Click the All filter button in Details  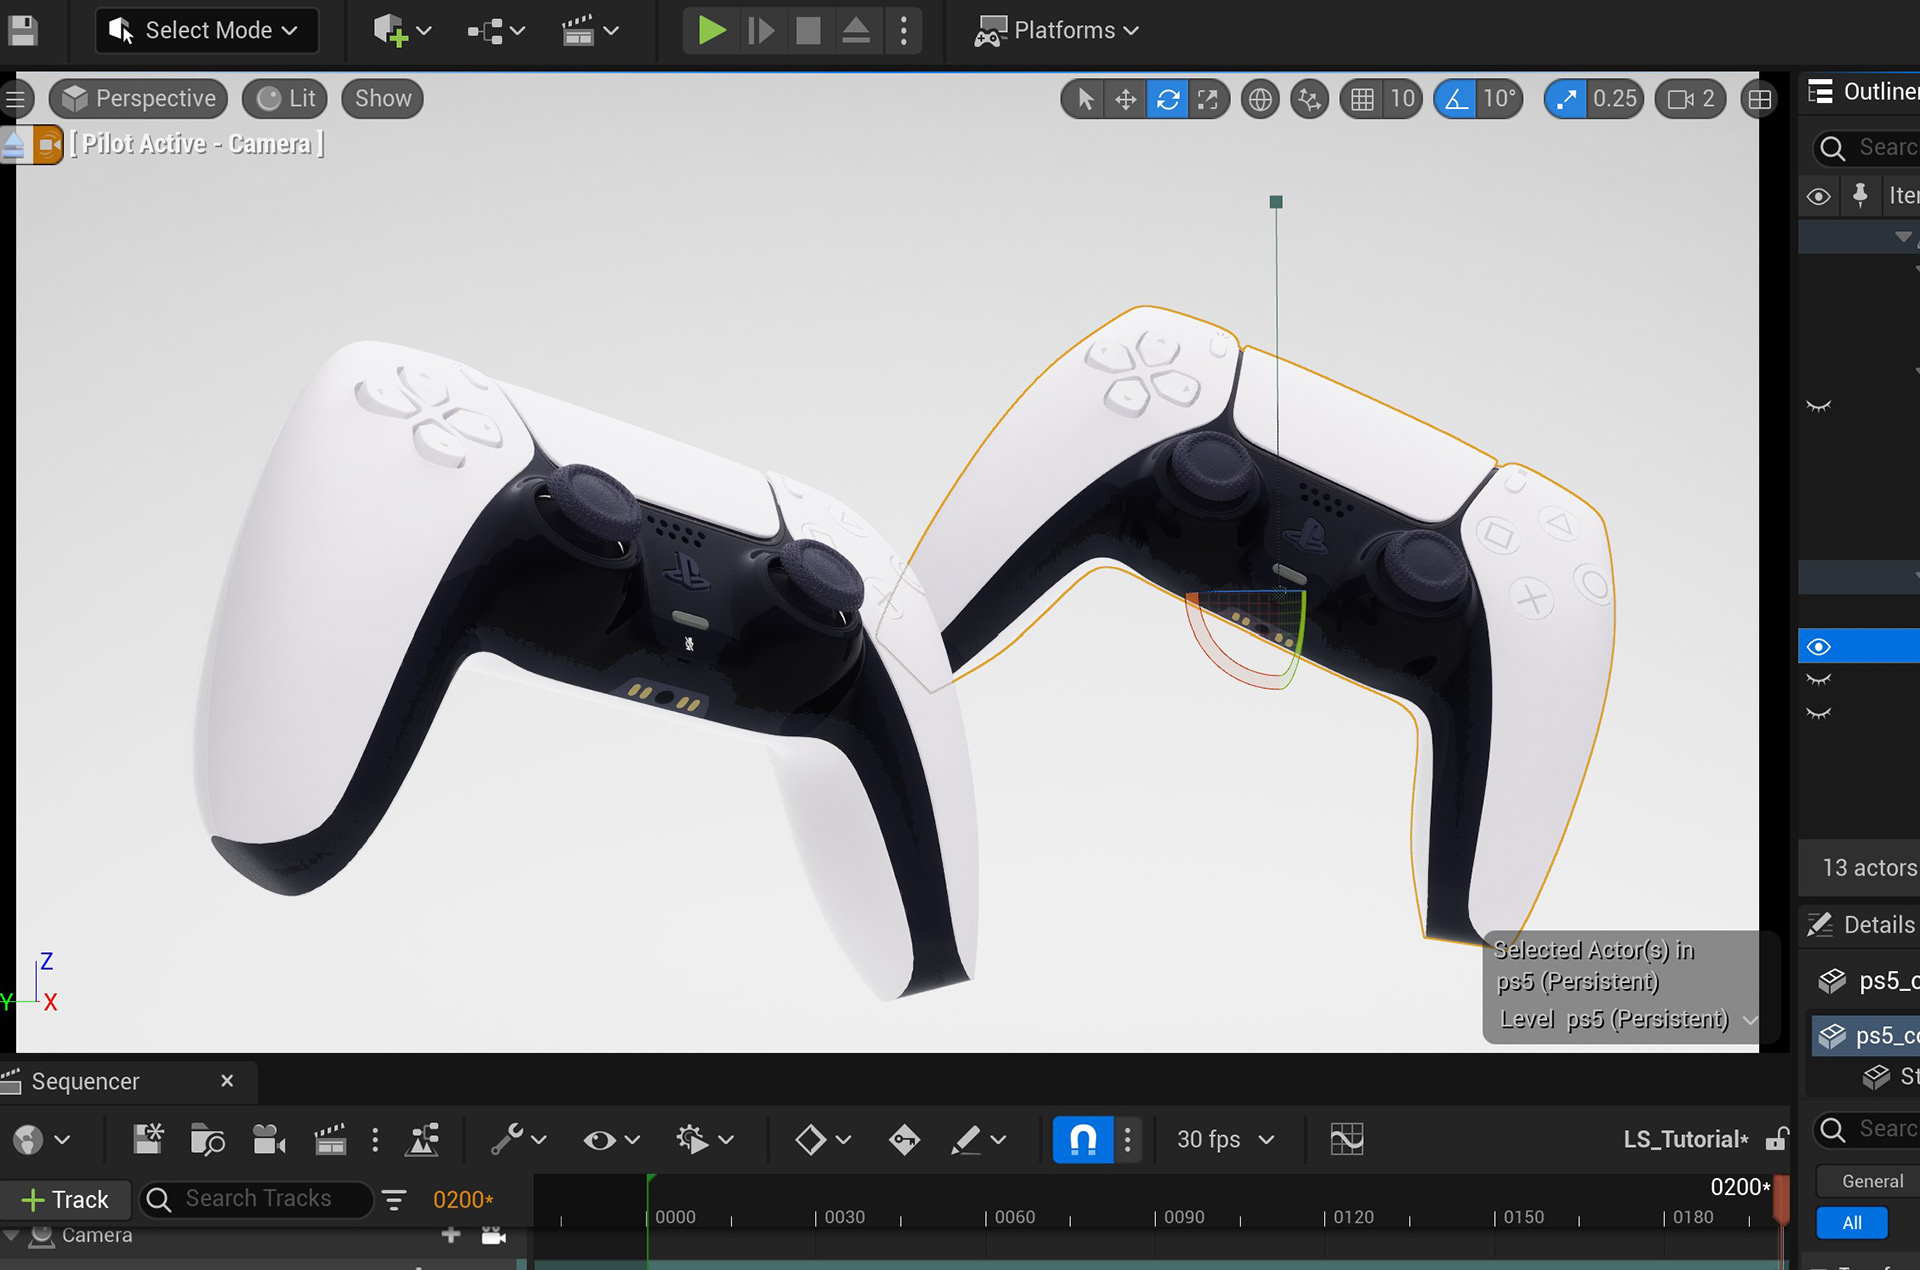[x=1851, y=1222]
